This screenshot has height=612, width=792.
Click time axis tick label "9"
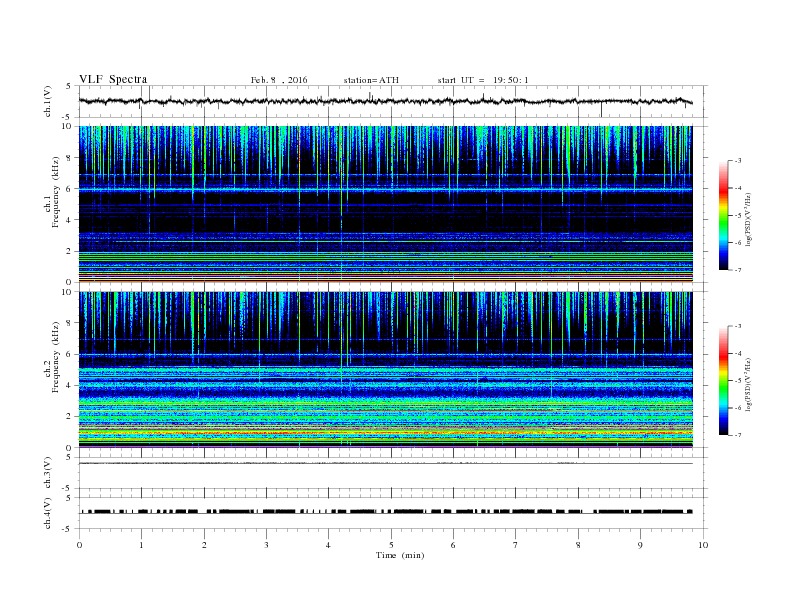pos(640,545)
